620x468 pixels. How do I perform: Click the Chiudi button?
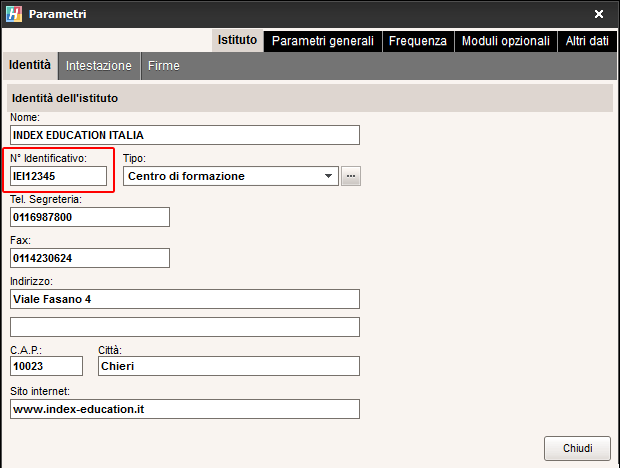pyautogui.click(x=577, y=448)
